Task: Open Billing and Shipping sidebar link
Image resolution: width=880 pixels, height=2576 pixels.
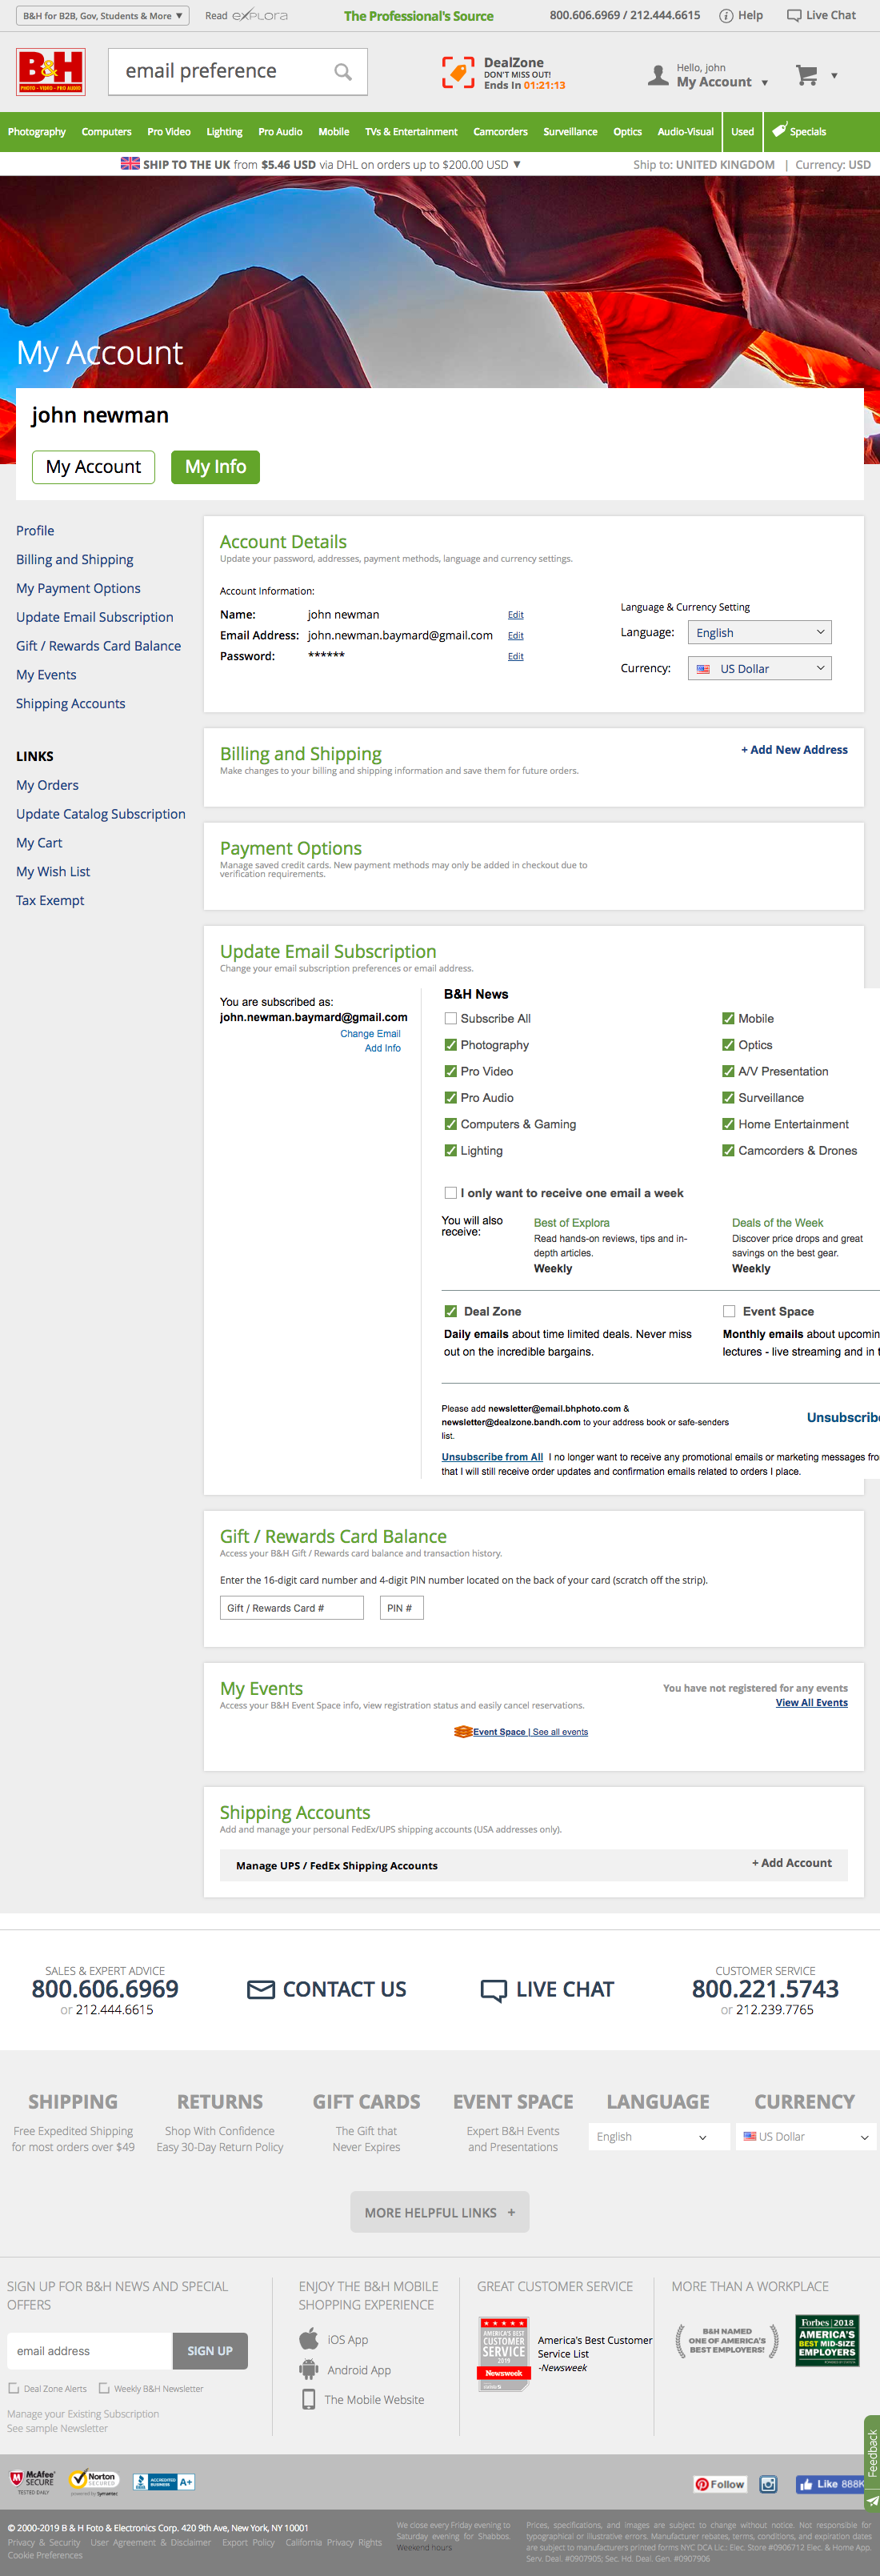Action: [75, 560]
